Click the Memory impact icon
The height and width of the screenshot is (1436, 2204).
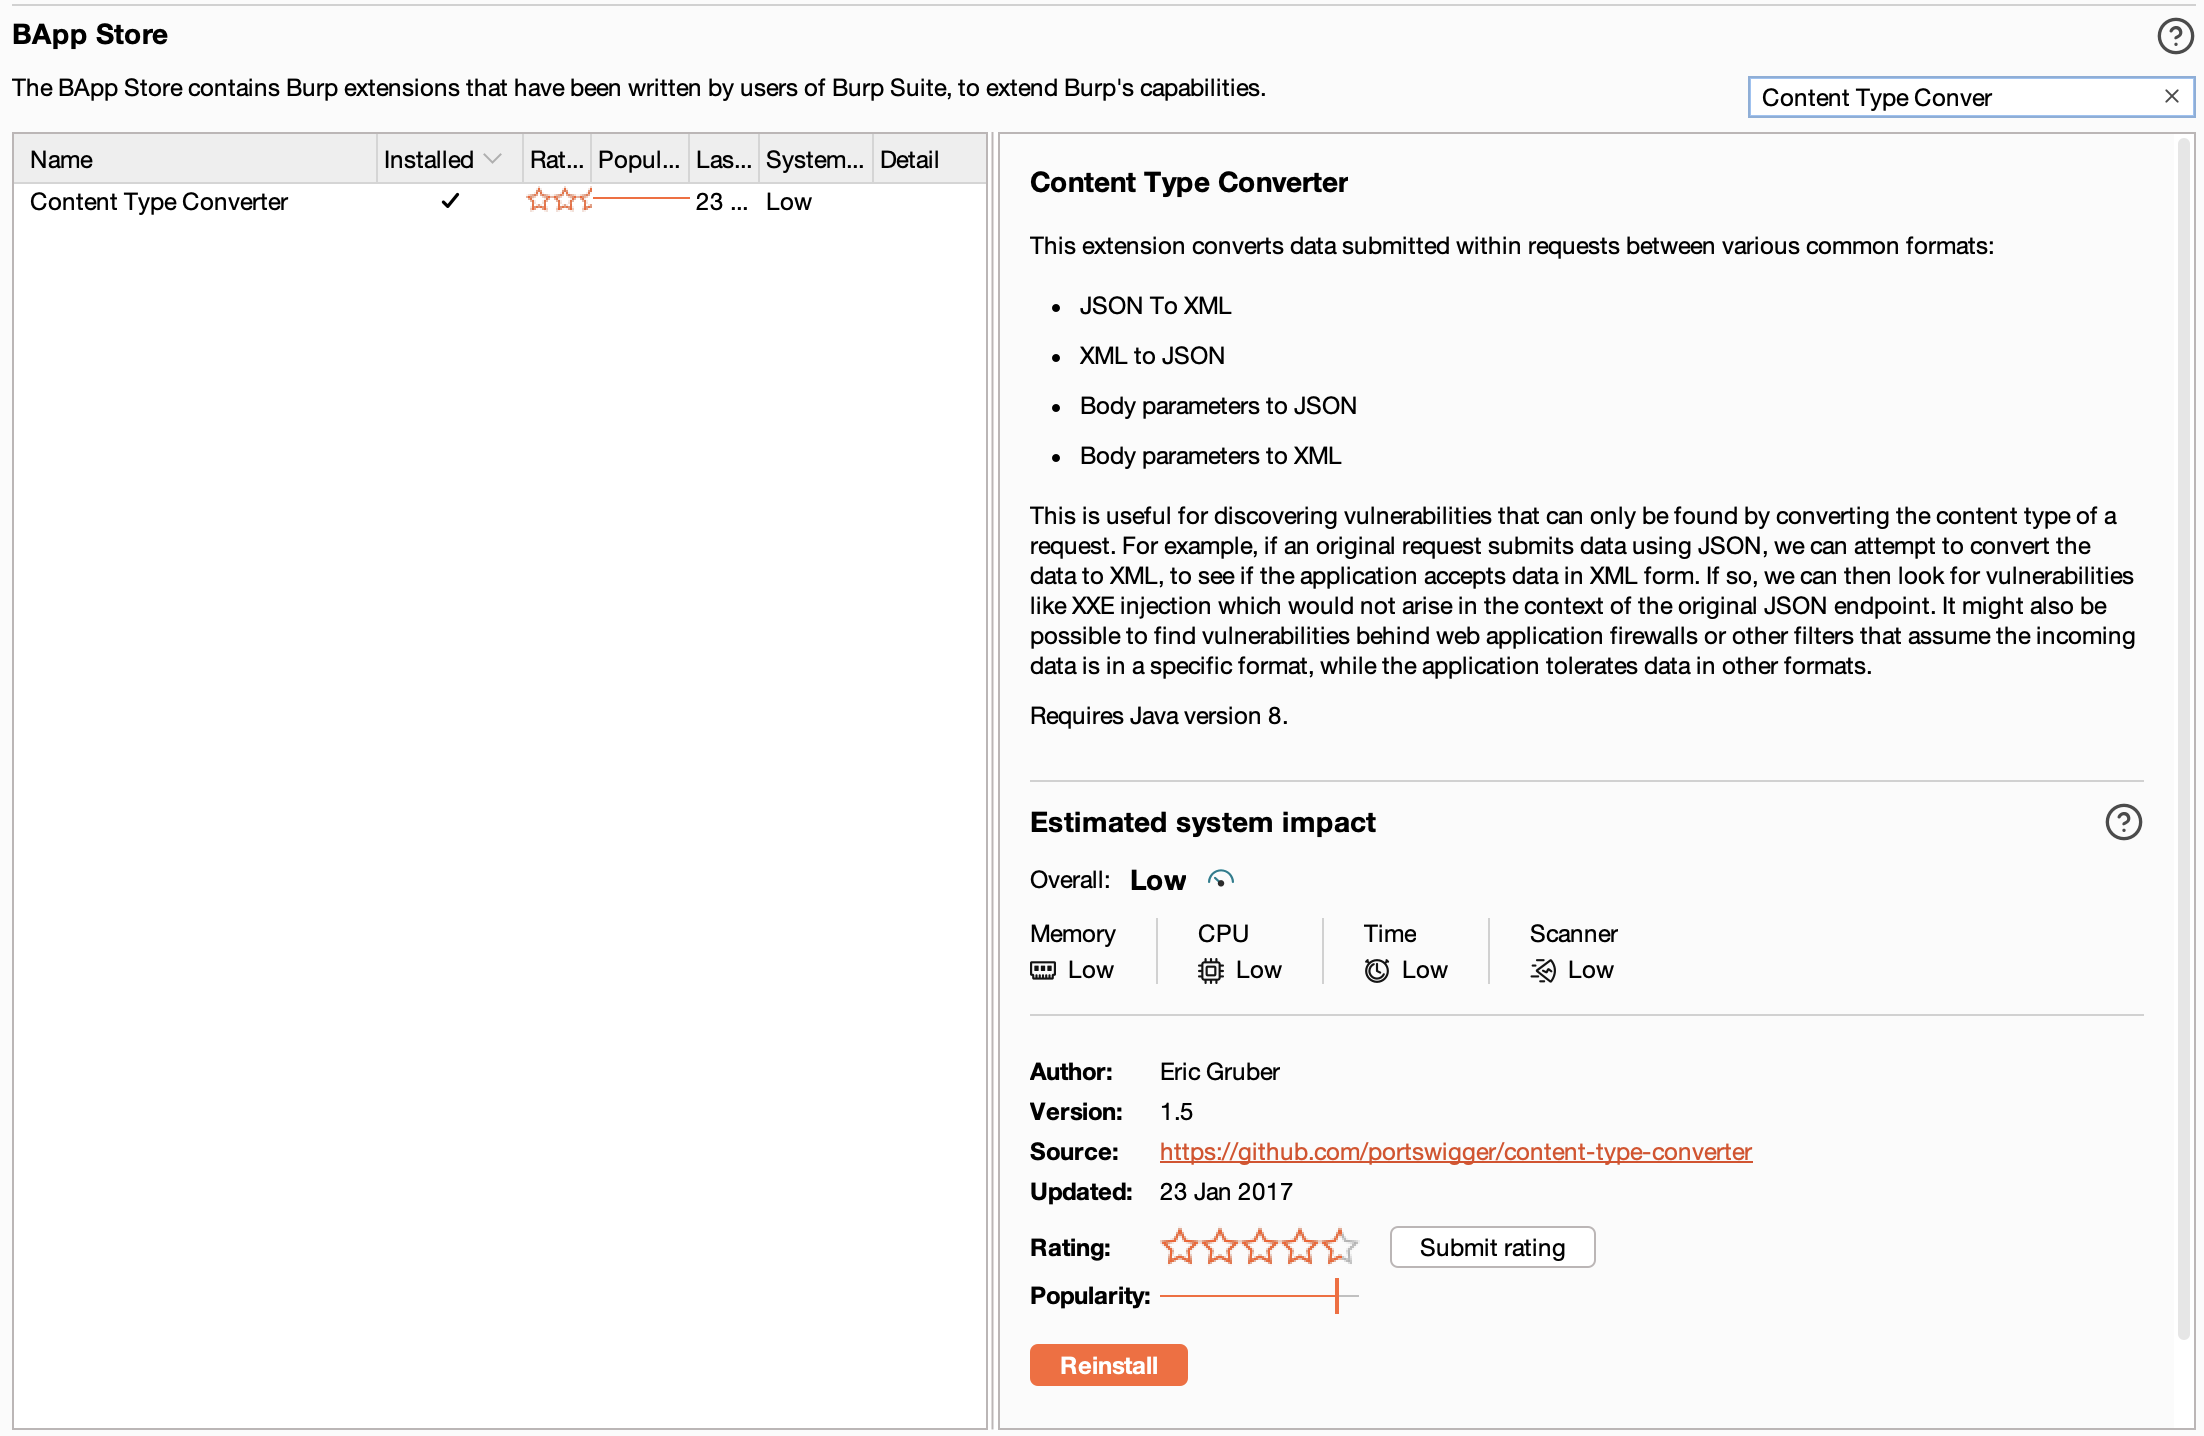[x=1043, y=969]
